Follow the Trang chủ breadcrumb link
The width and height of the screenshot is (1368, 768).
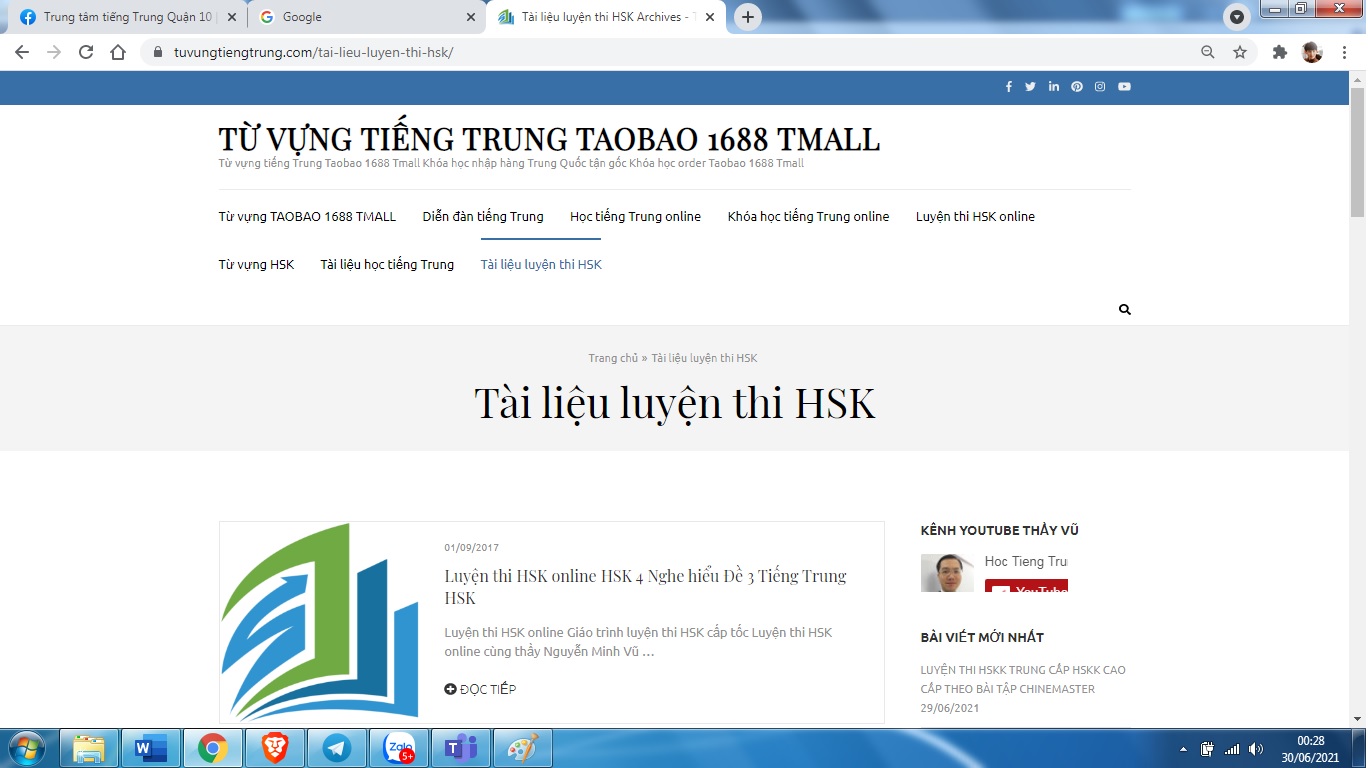pos(613,358)
